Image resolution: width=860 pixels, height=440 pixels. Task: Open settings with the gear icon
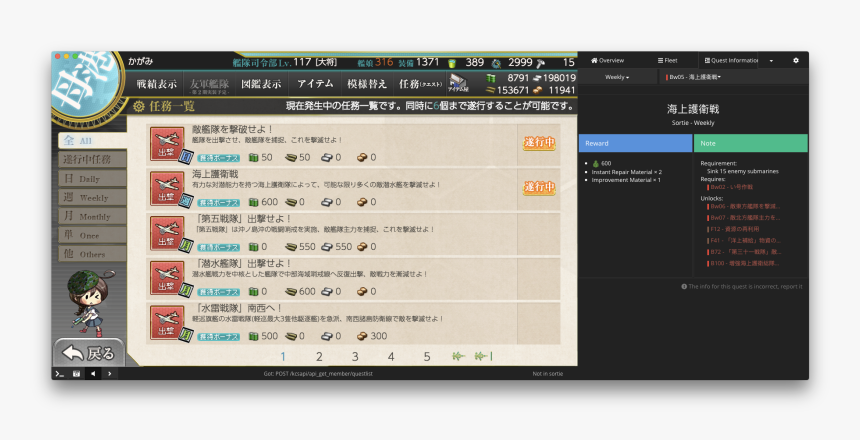[x=796, y=60]
